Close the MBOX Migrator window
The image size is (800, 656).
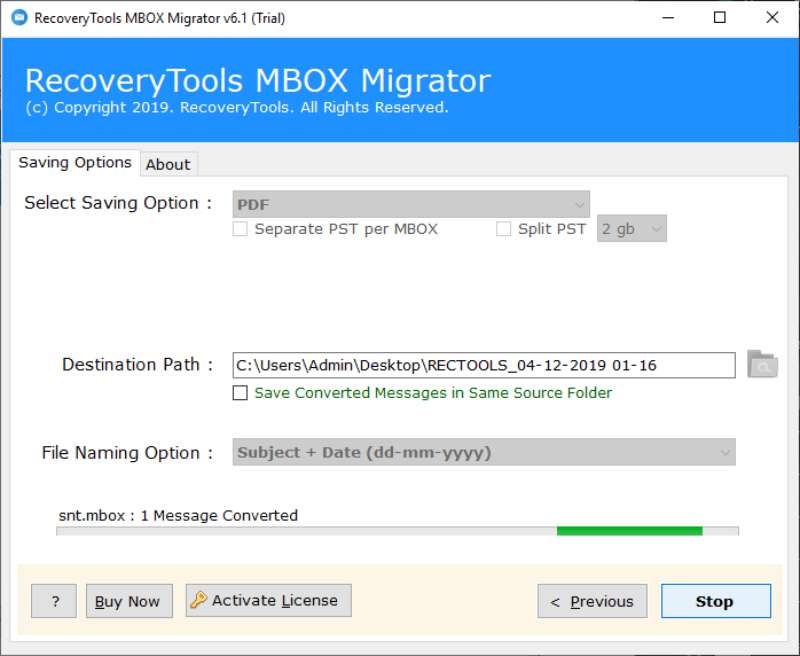pos(772,18)
